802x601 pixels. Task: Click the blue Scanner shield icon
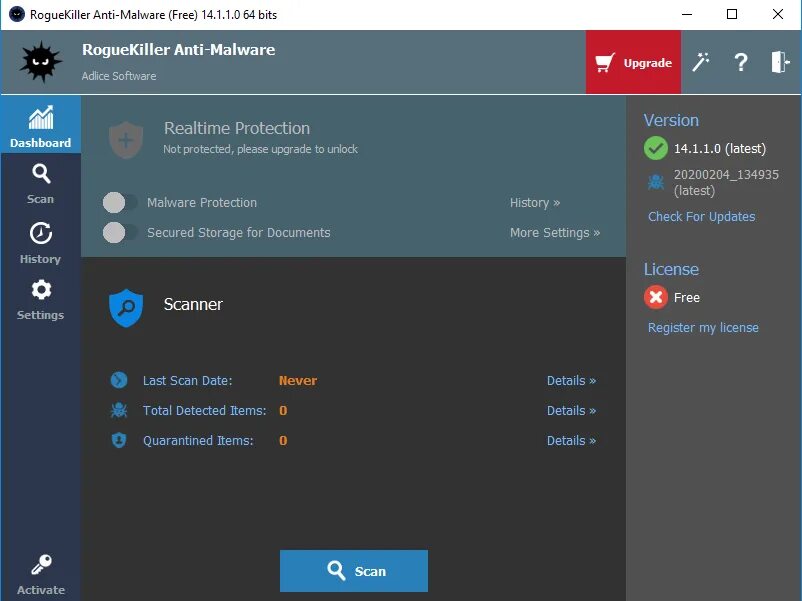pyautogui.click(x=126, y=308)
